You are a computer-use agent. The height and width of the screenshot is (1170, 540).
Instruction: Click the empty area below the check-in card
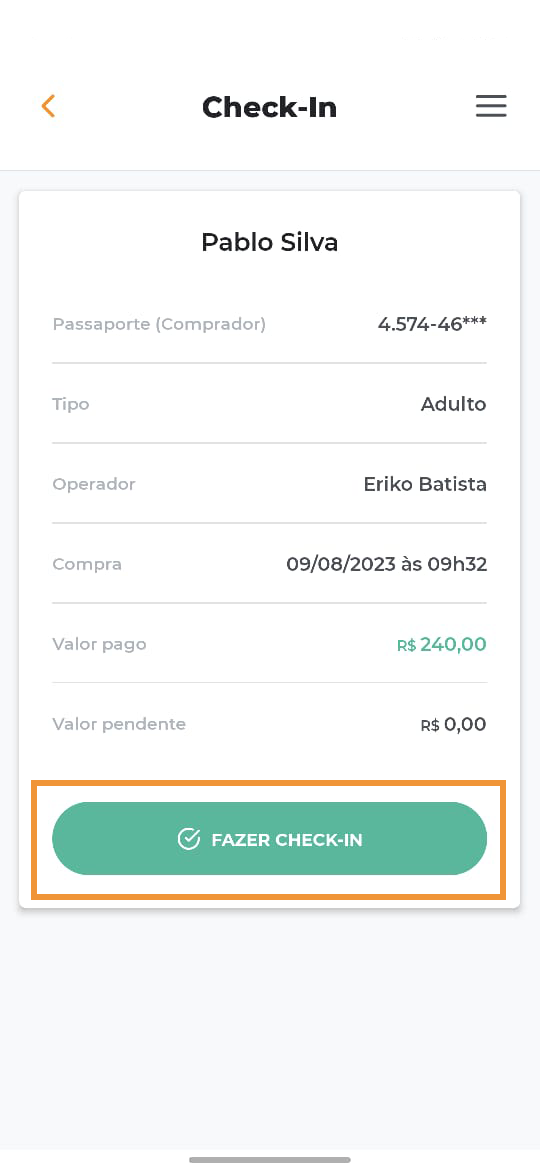point(269,1030)
